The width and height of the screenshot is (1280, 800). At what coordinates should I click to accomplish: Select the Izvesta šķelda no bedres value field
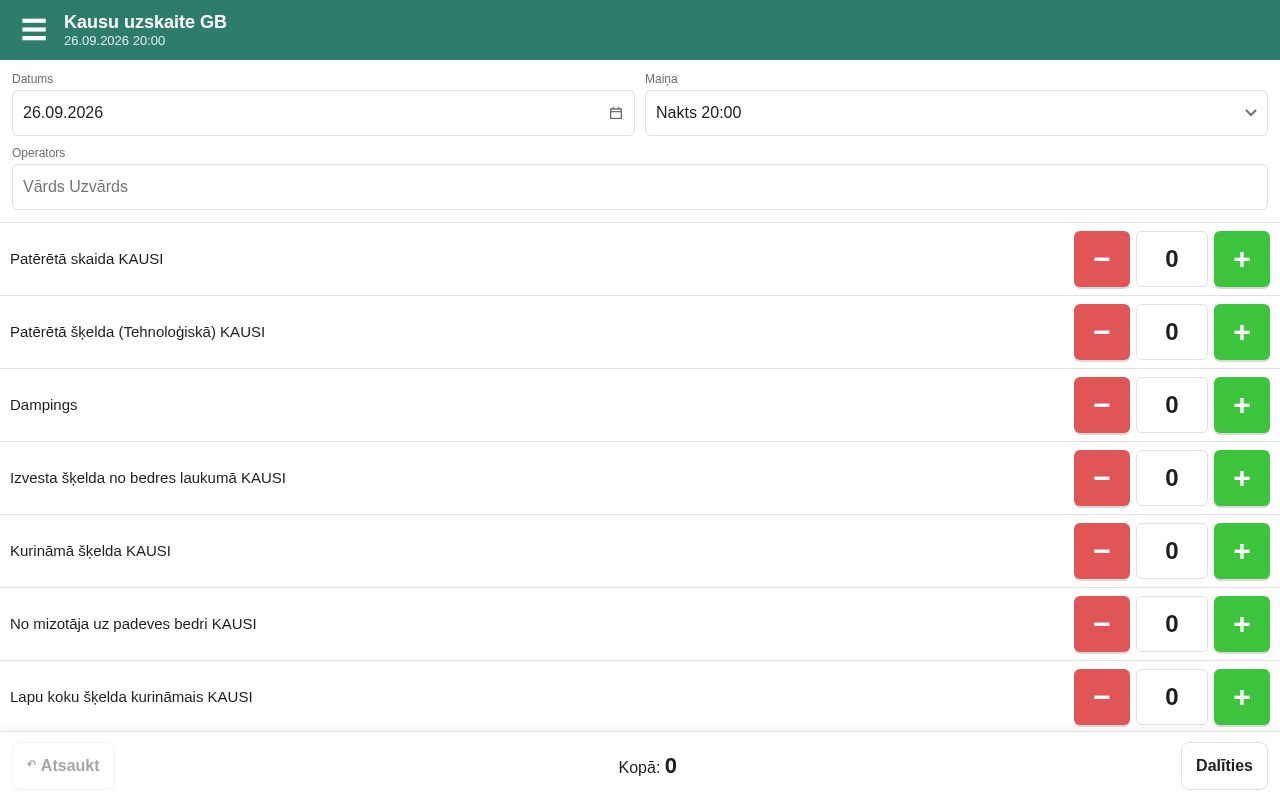(1172, 478)
